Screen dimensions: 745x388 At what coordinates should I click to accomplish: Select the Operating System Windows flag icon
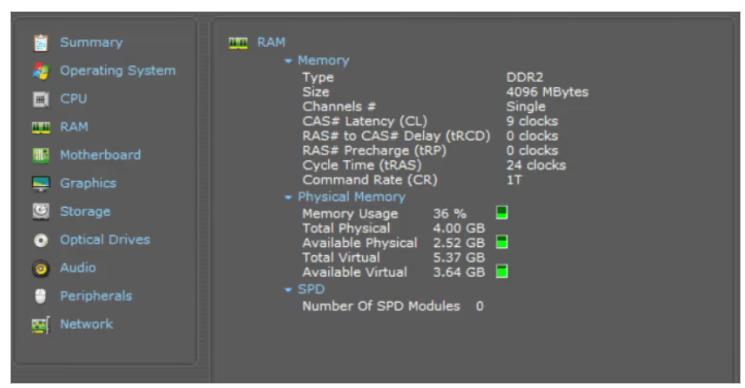[x=41, y=71]
